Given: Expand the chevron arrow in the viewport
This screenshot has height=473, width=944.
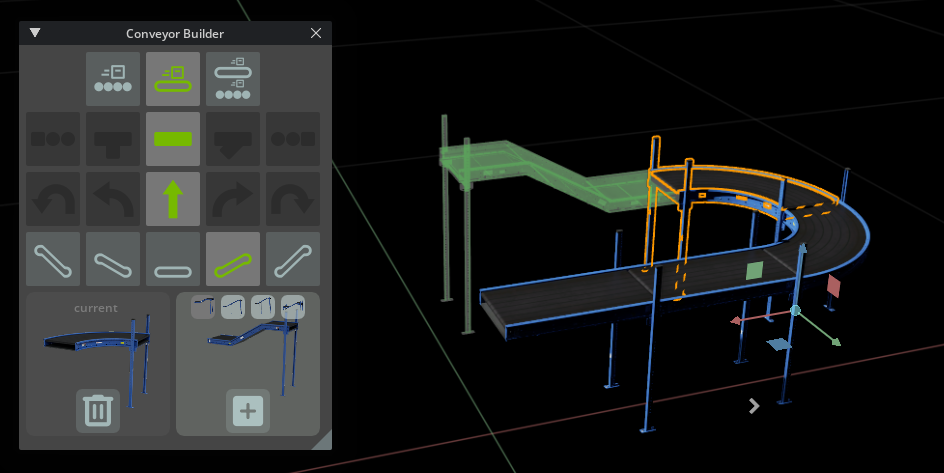Looking at the screenshot, I should (754, 405).
